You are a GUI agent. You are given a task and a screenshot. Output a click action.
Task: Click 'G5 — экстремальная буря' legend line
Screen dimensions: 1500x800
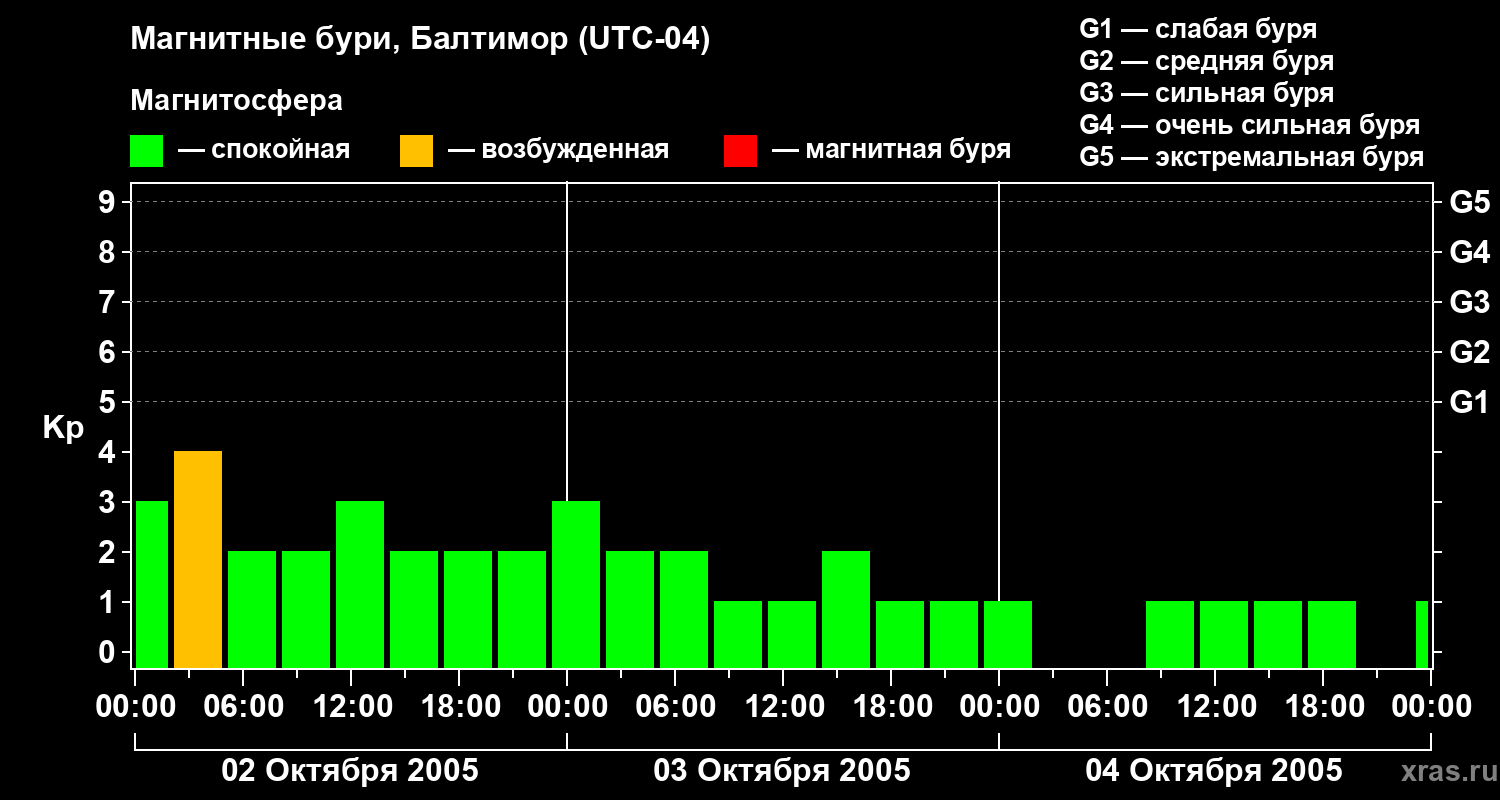coord(1252,157)
